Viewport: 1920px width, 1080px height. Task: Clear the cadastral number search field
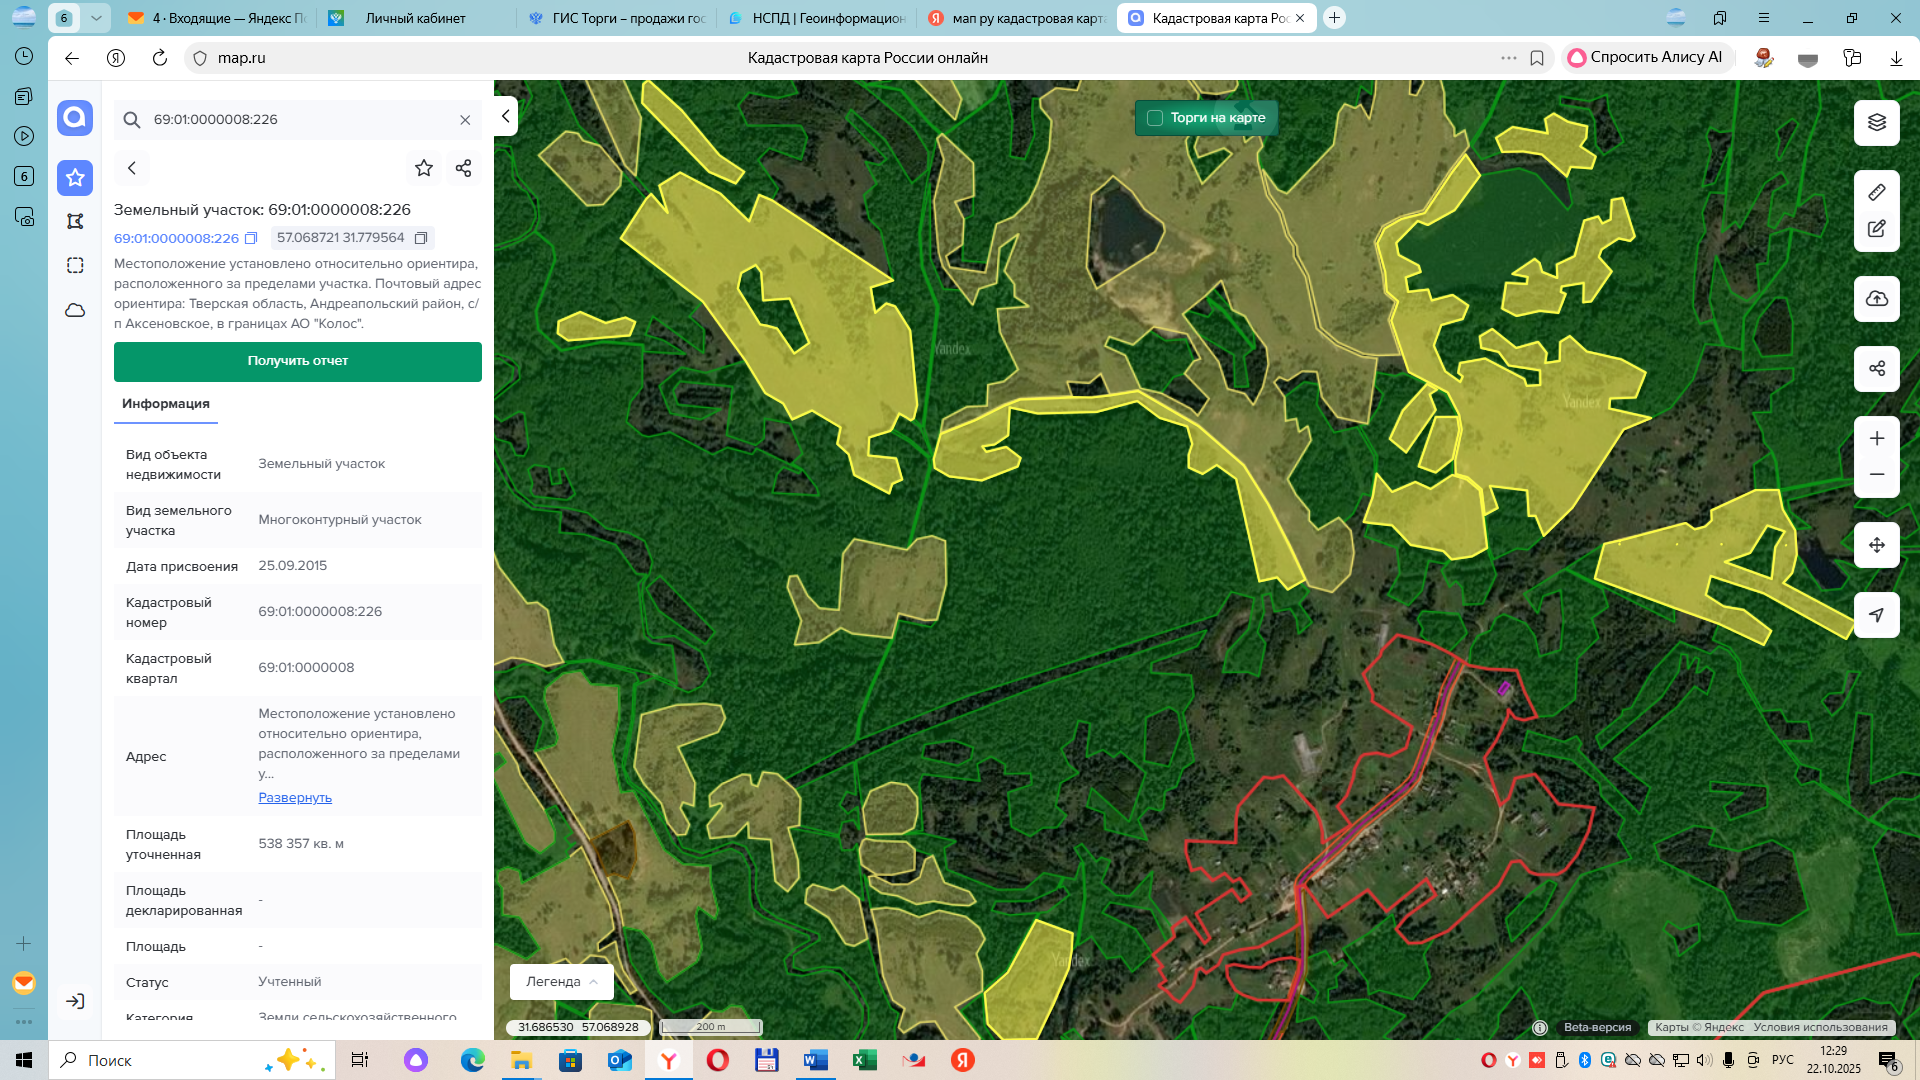pyautogui.click(x=465, y=120)
